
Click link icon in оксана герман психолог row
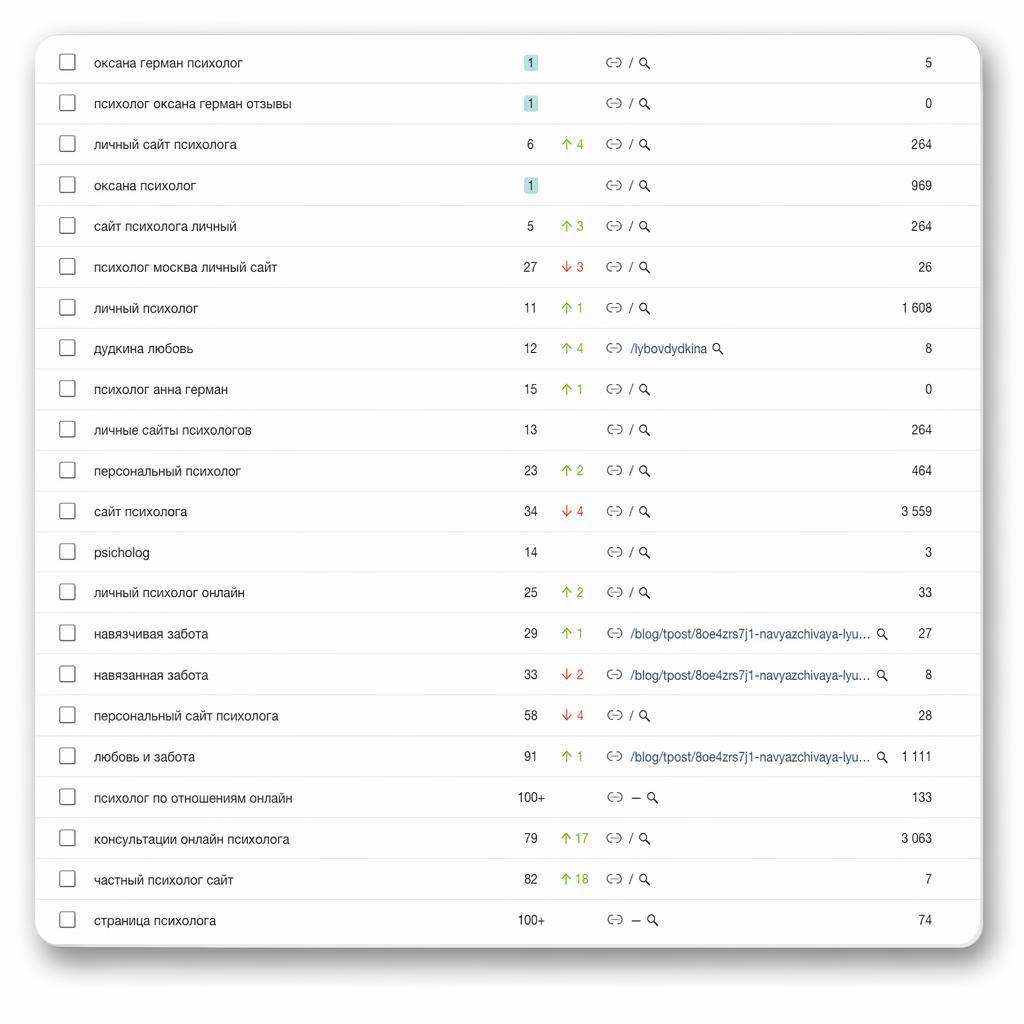[x=613, y=63]
